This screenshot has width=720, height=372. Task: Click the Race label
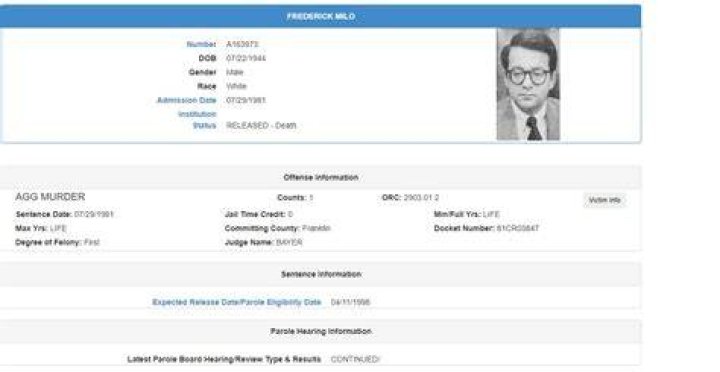pyautogui.click(x=207, y=86)
